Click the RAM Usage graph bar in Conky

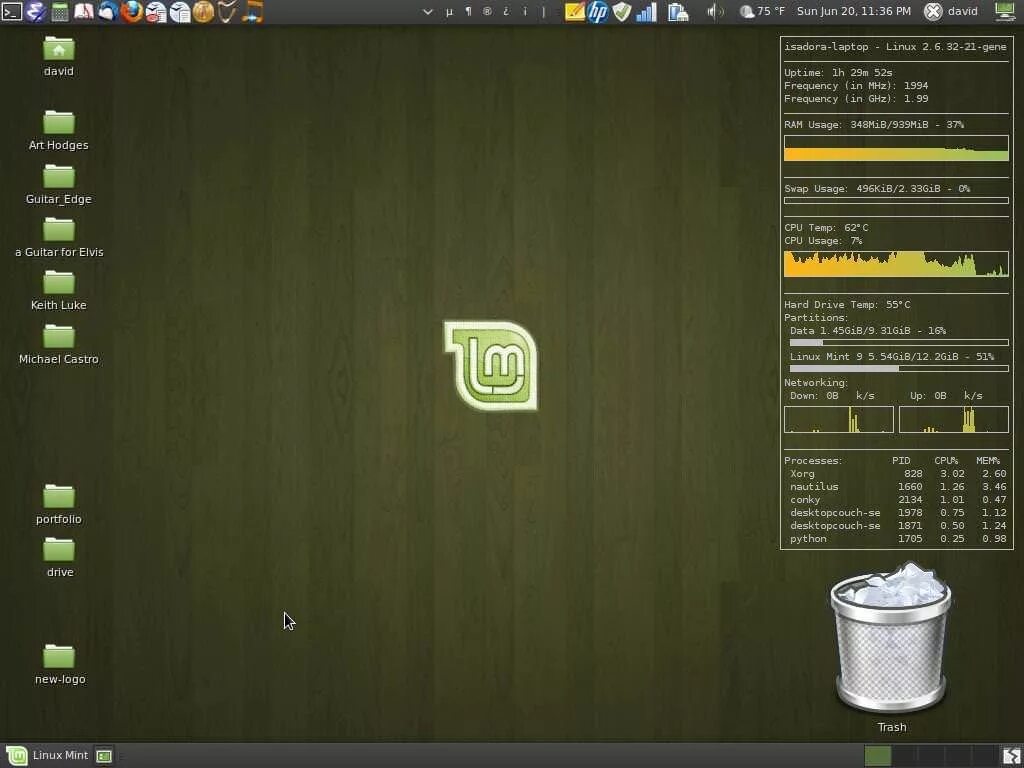pos(896,148)
